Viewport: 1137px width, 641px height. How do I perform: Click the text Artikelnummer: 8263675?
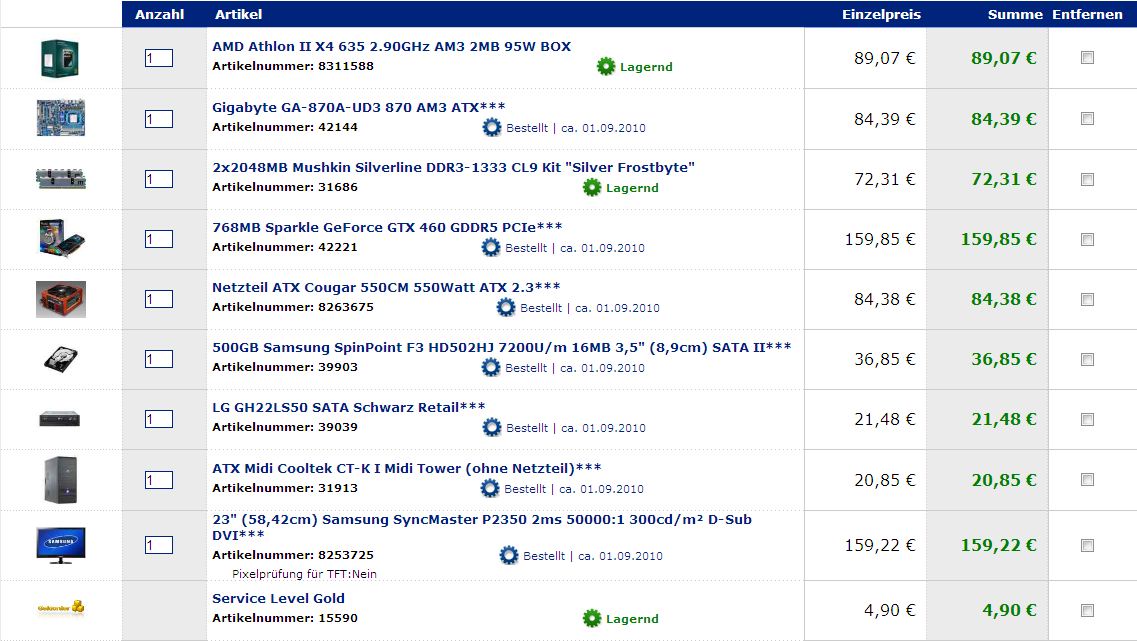[x=293, y=307]
